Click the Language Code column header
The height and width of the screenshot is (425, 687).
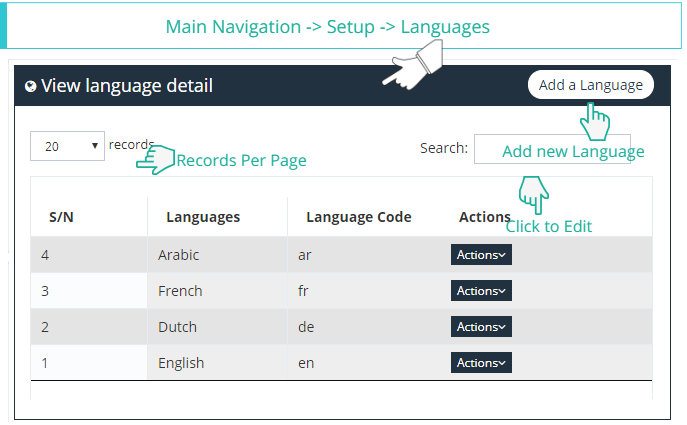358,217
